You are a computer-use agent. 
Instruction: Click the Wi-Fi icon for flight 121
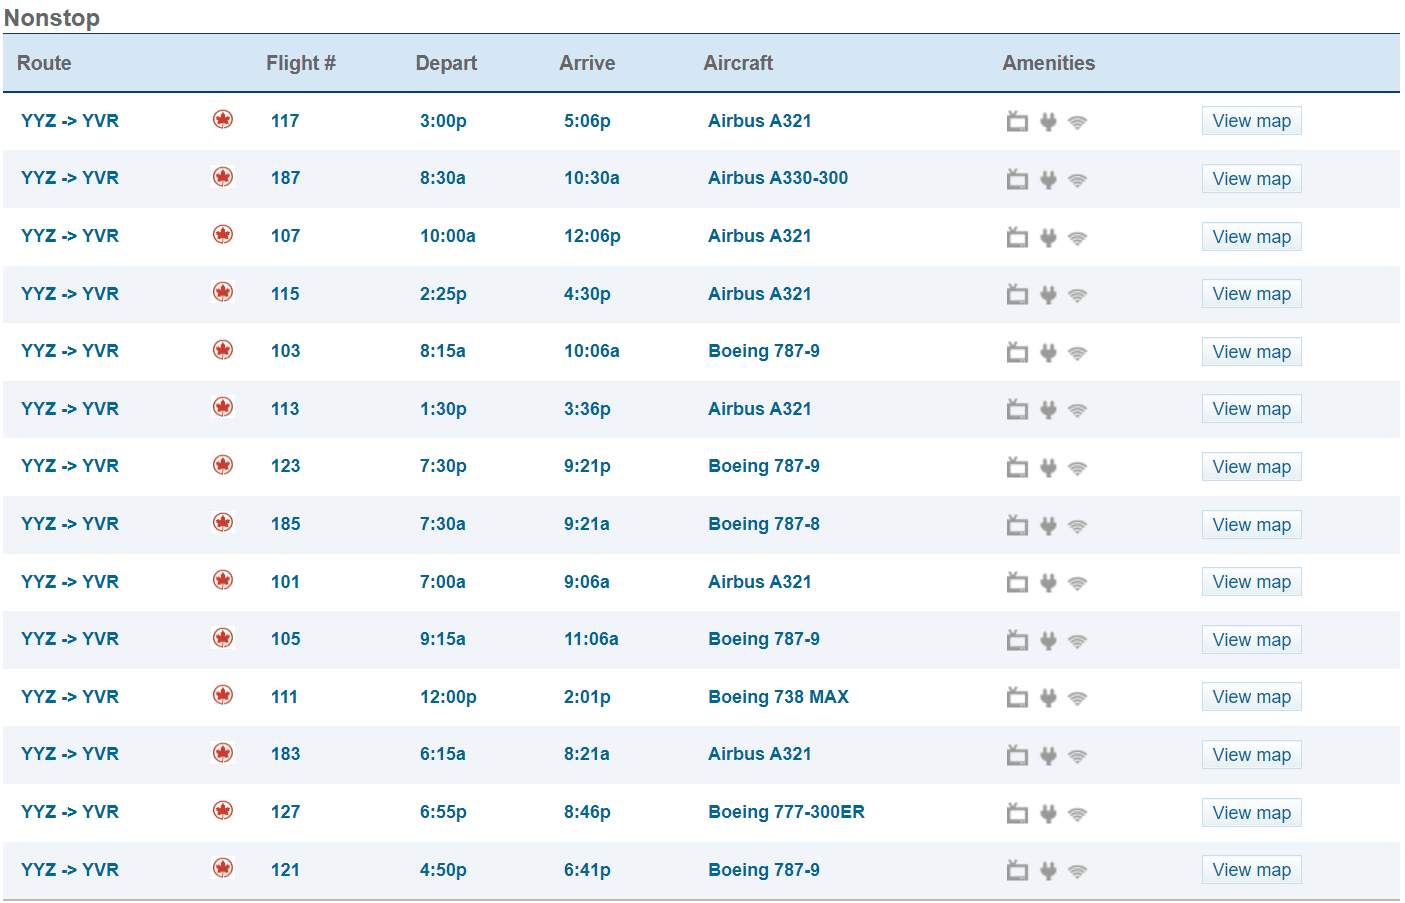click(x=1077, y=871)
